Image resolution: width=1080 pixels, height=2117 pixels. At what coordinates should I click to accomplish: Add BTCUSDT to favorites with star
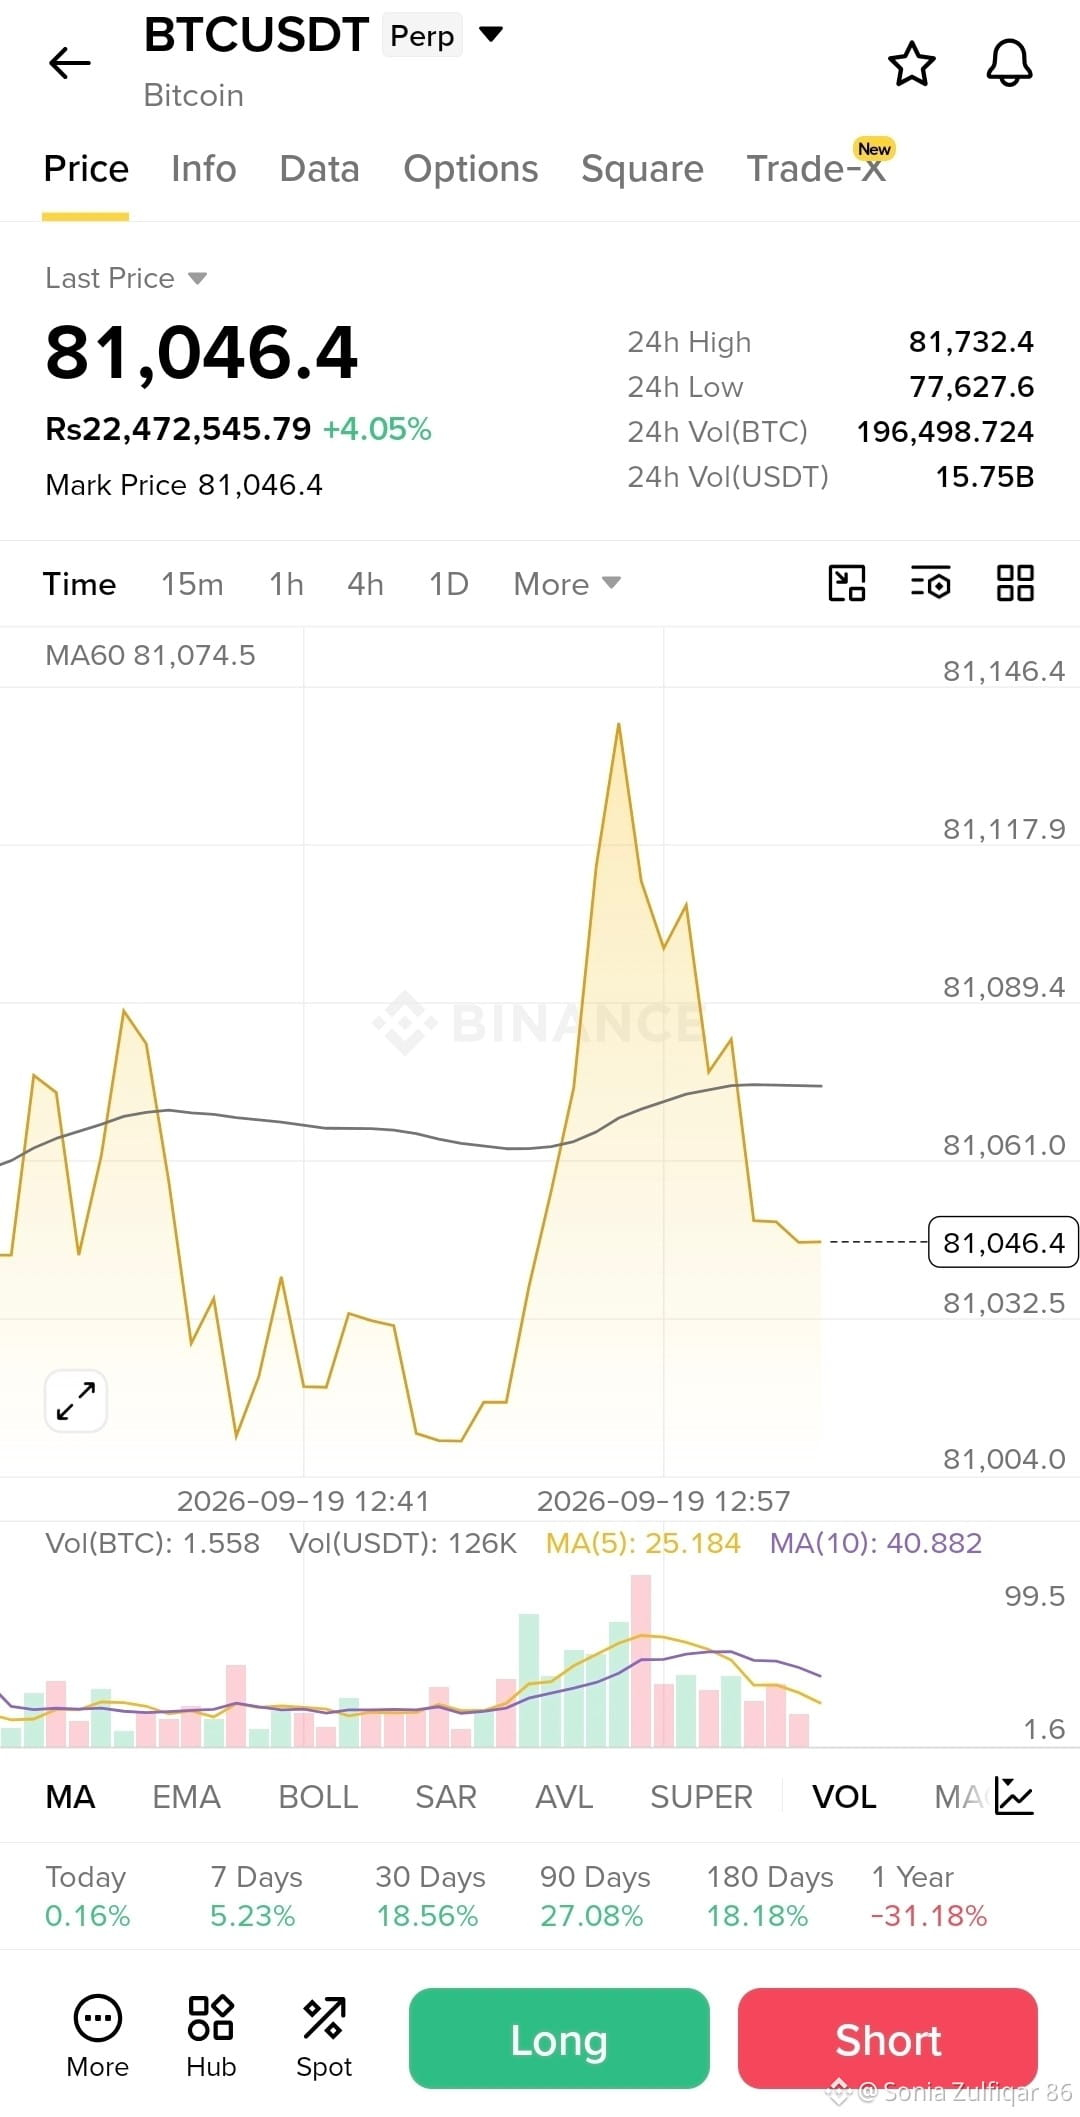(911, 64)
